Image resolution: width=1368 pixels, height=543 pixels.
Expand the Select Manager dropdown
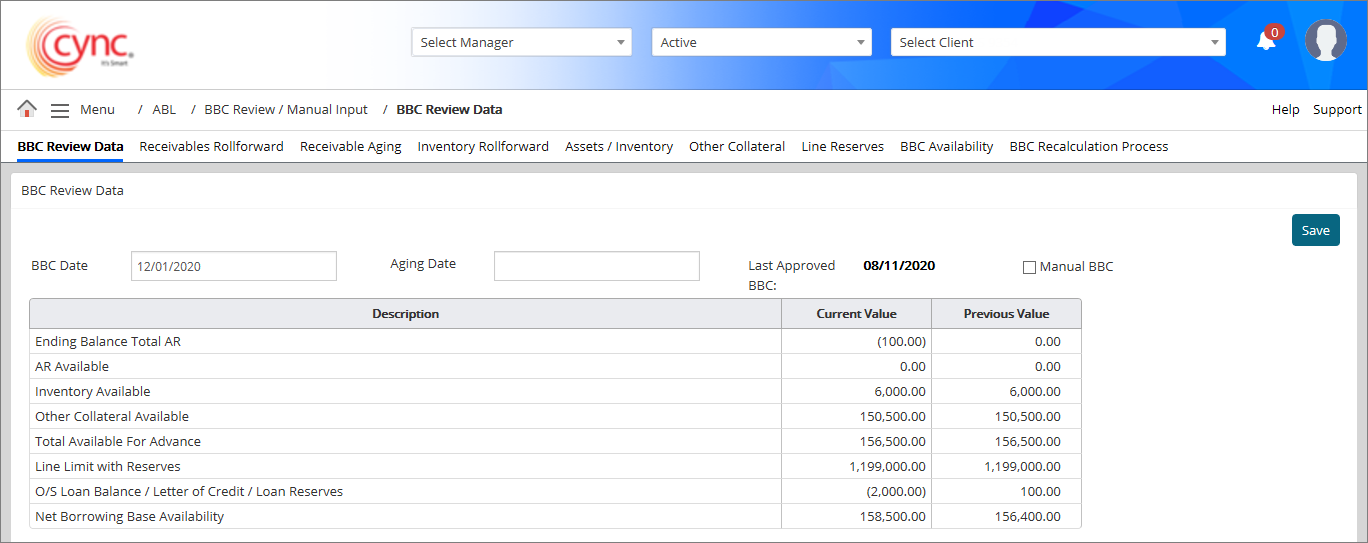(x=521, y=42)
